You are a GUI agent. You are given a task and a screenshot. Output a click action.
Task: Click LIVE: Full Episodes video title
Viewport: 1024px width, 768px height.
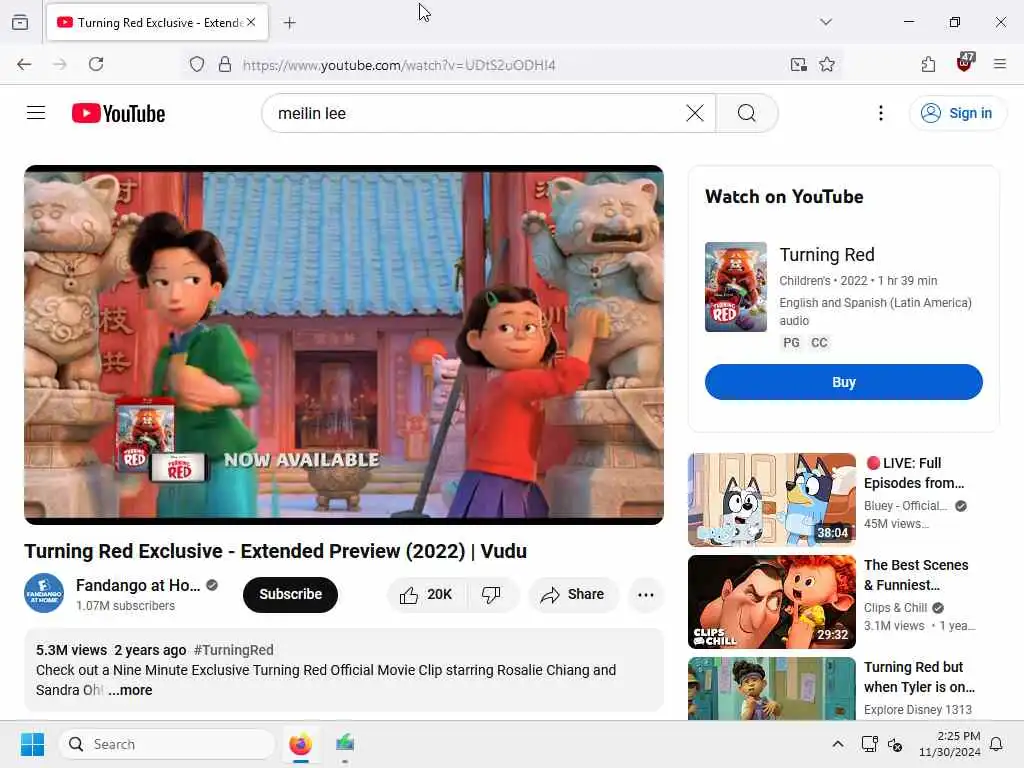coord(914,473)
